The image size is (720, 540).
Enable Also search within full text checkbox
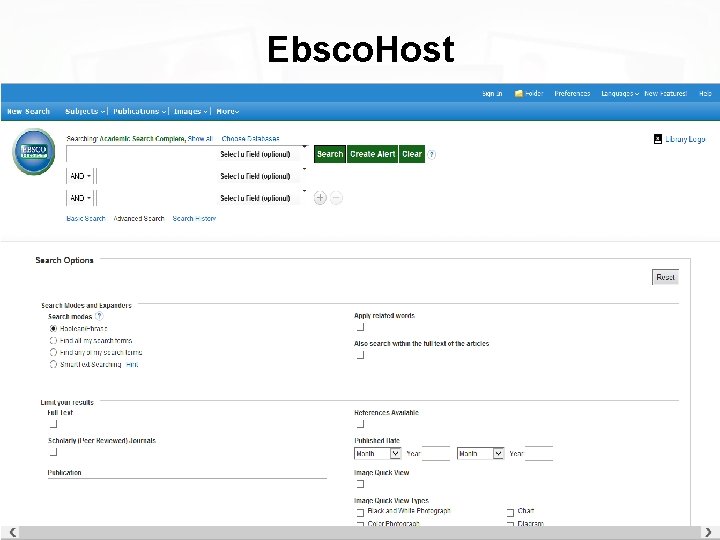360,355
